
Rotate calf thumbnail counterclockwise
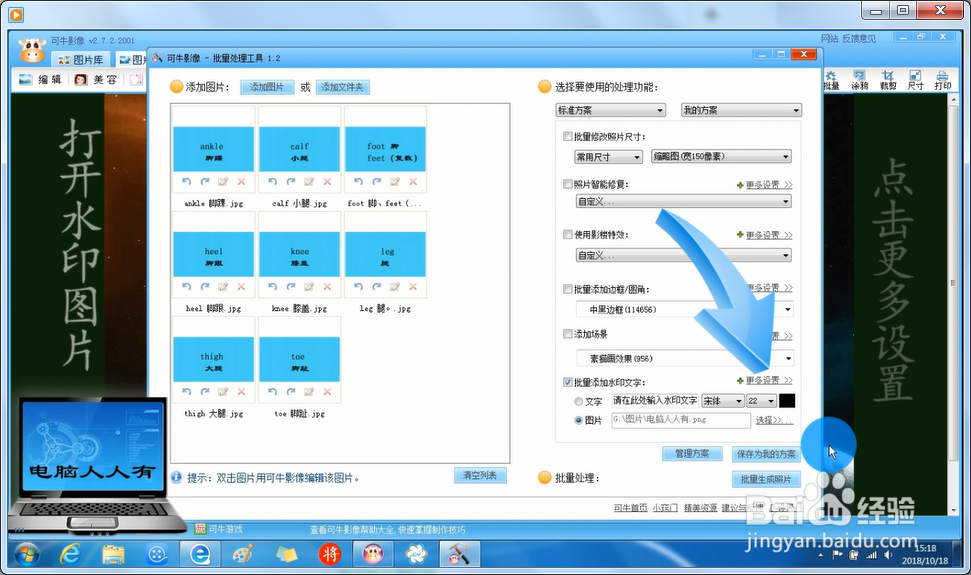[272, 181]
